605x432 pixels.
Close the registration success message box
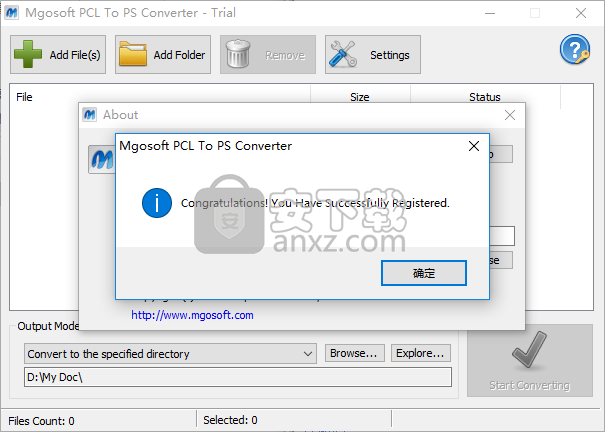coord(474,146)
